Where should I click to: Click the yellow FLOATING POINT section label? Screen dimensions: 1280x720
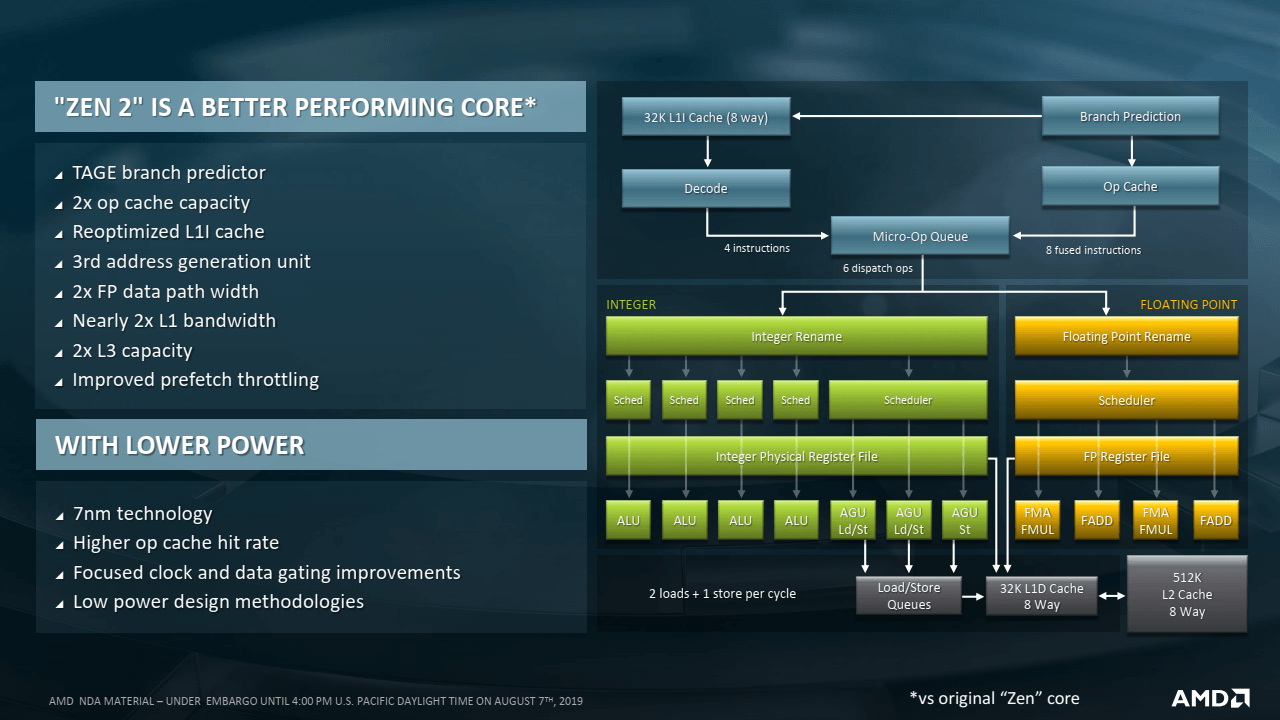coord(1188,304)
